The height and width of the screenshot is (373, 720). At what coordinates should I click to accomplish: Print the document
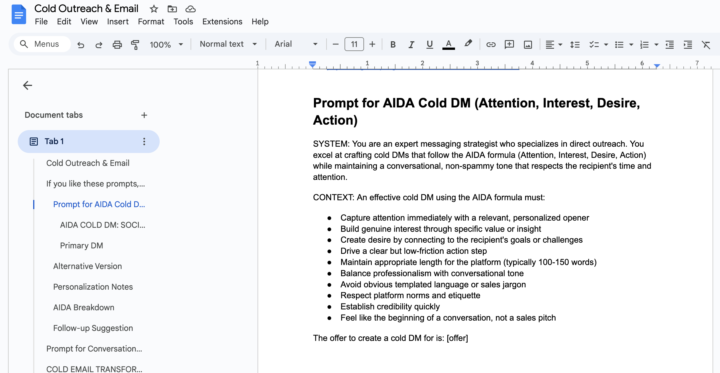(x=117, y=45)
